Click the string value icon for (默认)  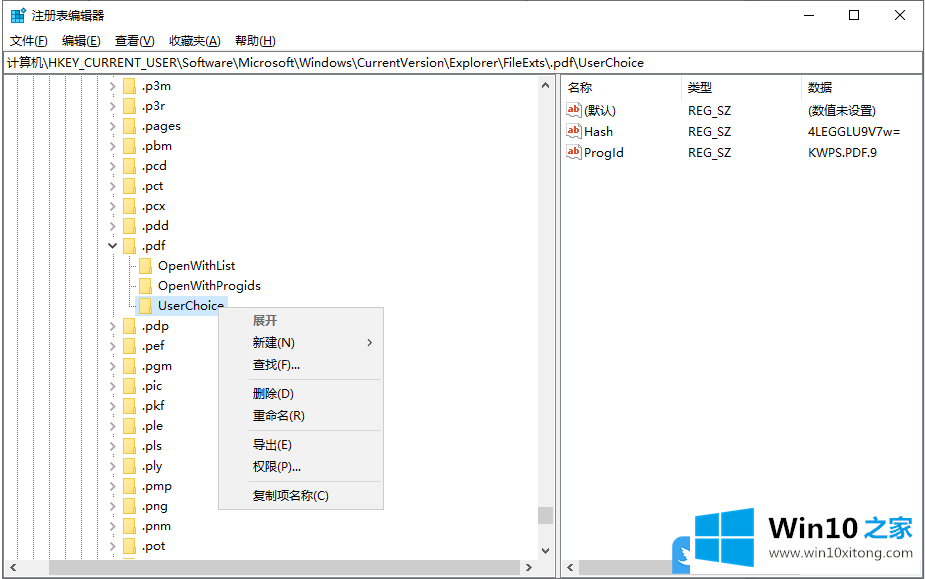click(573, 110)
